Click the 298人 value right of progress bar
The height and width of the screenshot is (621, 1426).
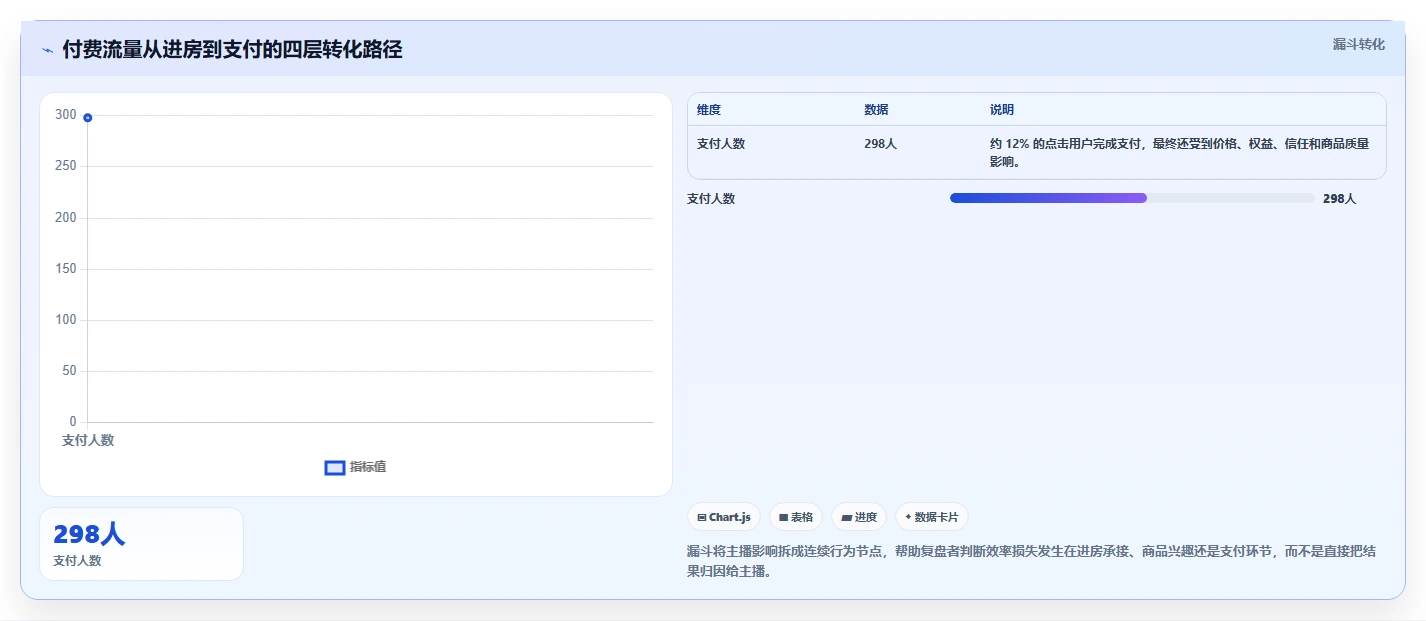click(x=1340, y=199)
